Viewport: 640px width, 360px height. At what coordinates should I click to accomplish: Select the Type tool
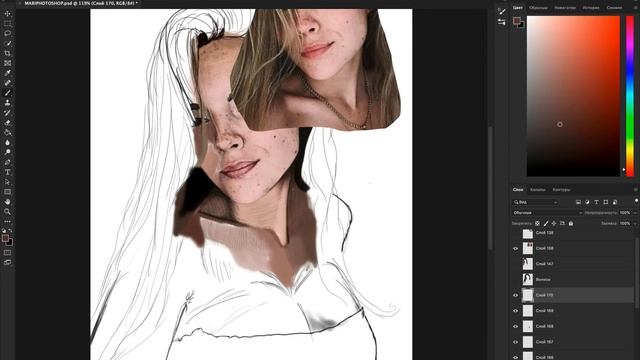pyautogui.click(x=7, y=172)
